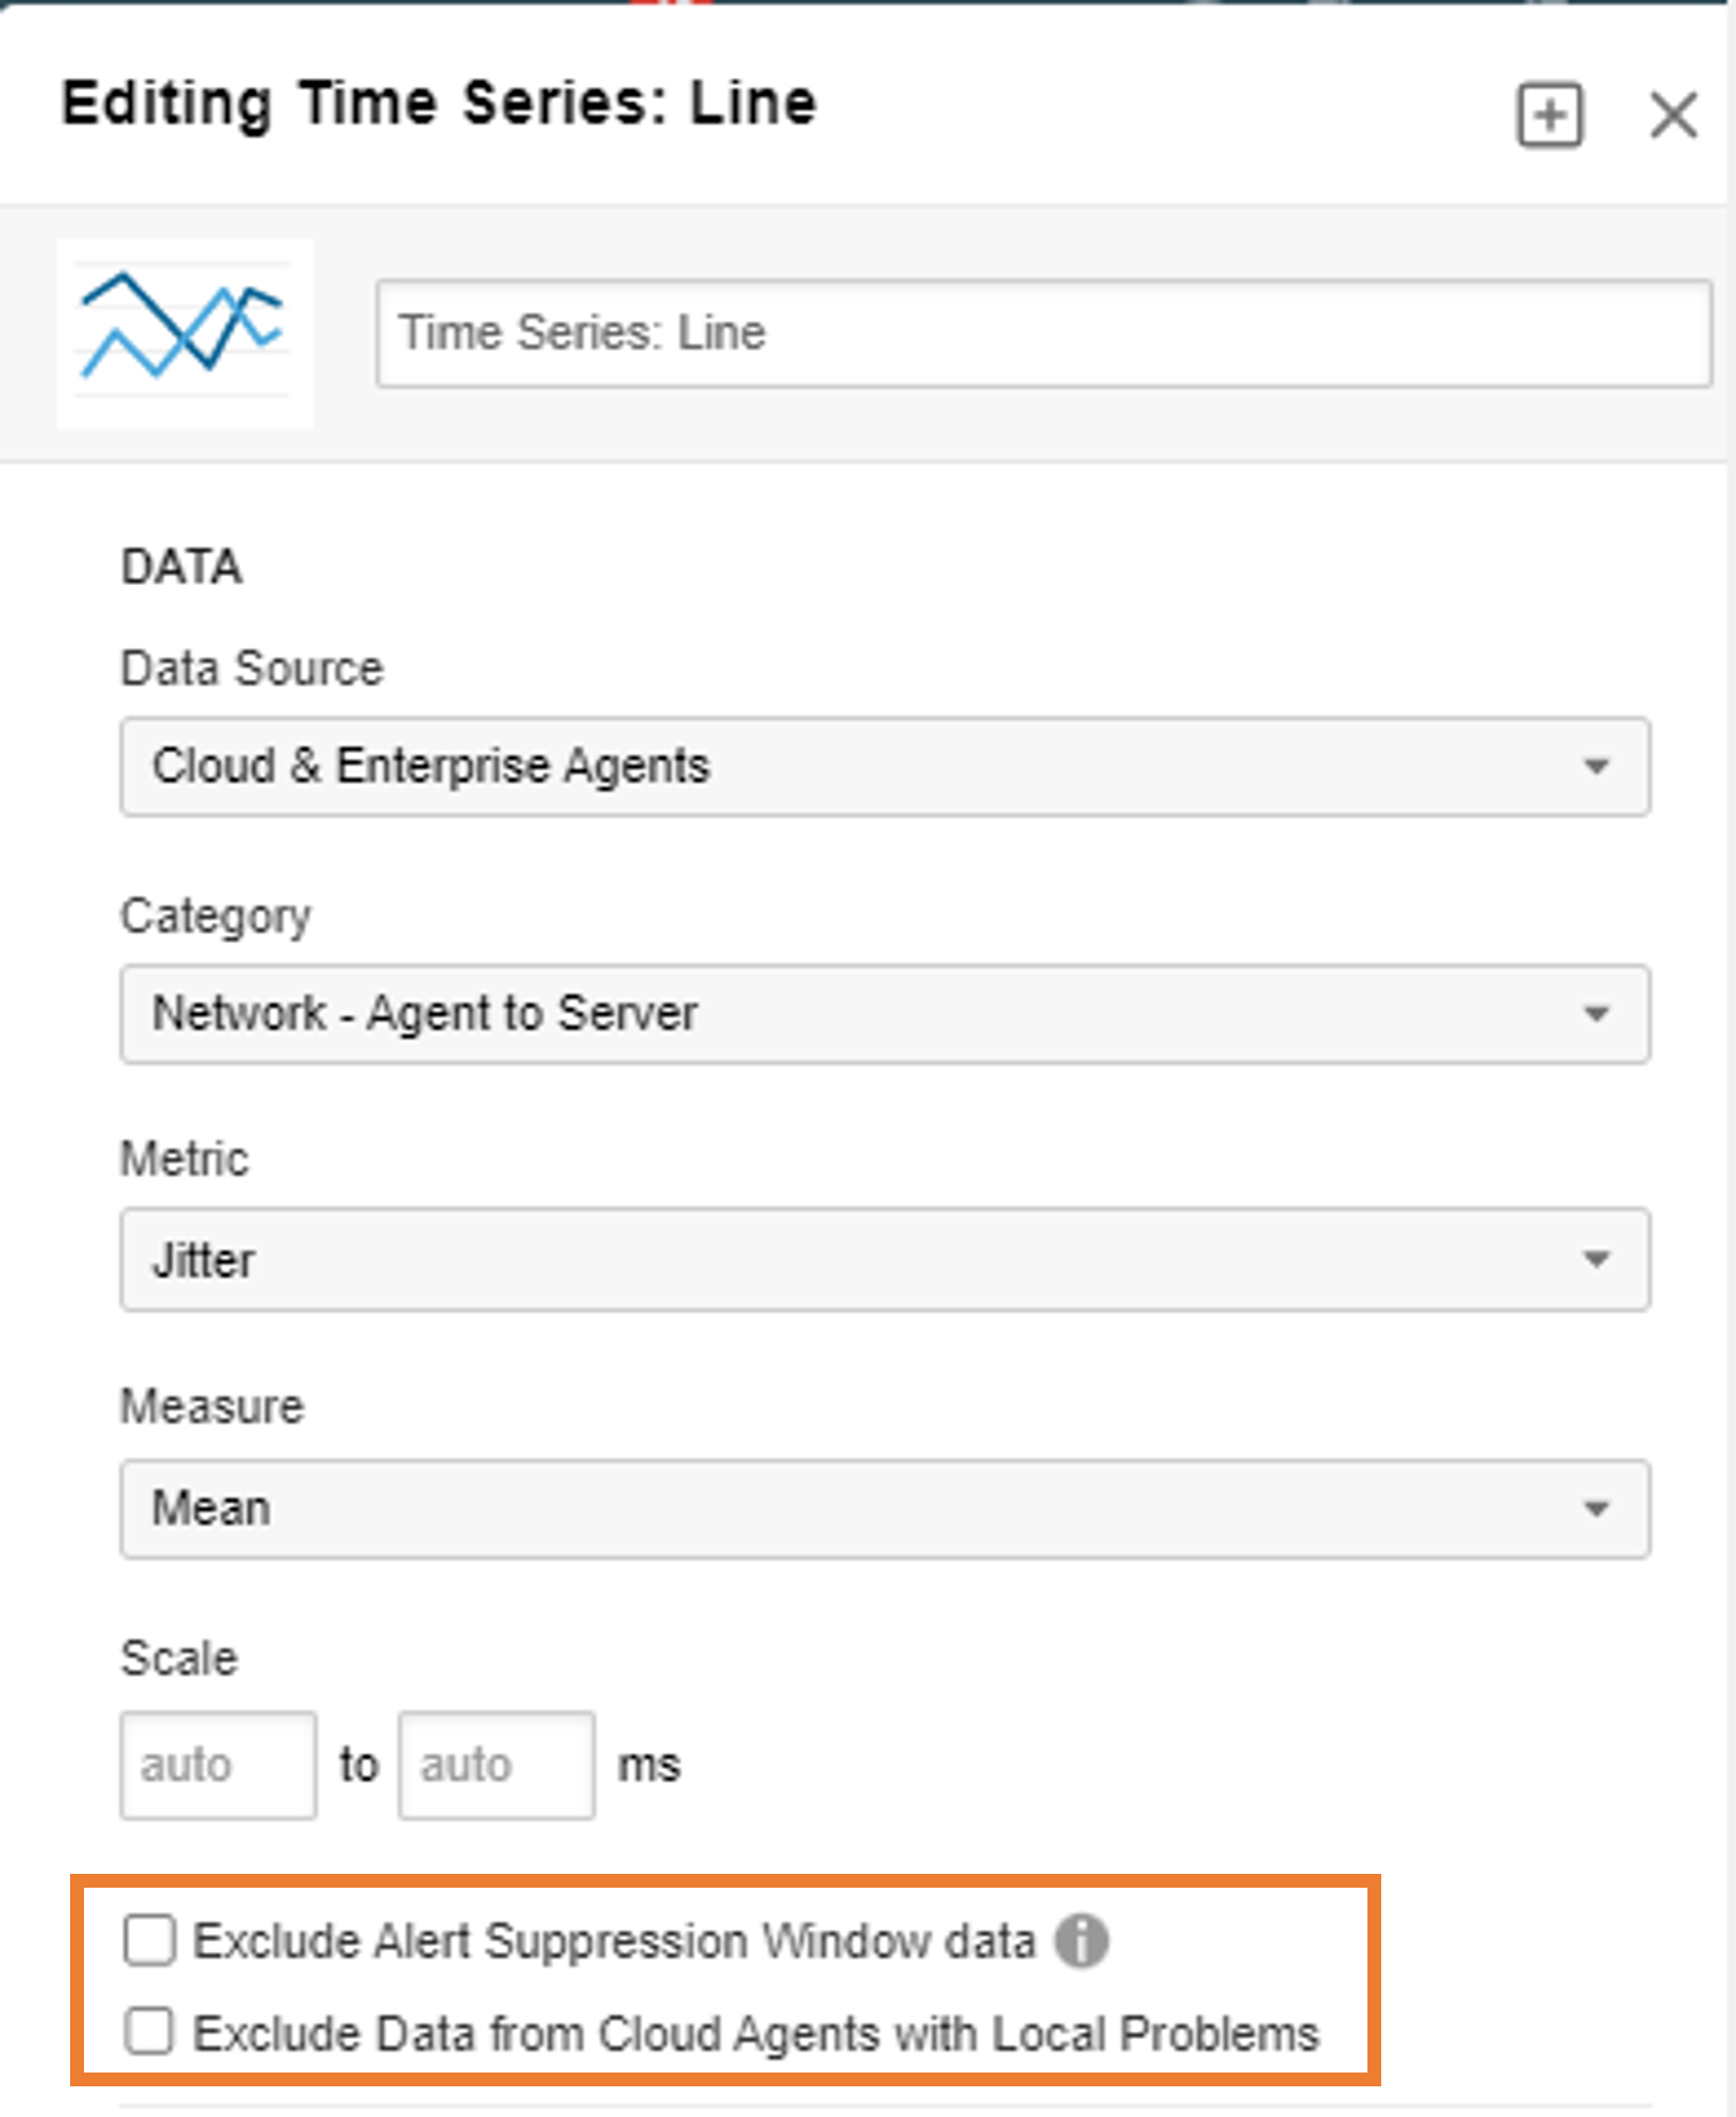1736x2117 pixels.
Task: Click the widget title field Time Series: Line
Action: 1044,333
